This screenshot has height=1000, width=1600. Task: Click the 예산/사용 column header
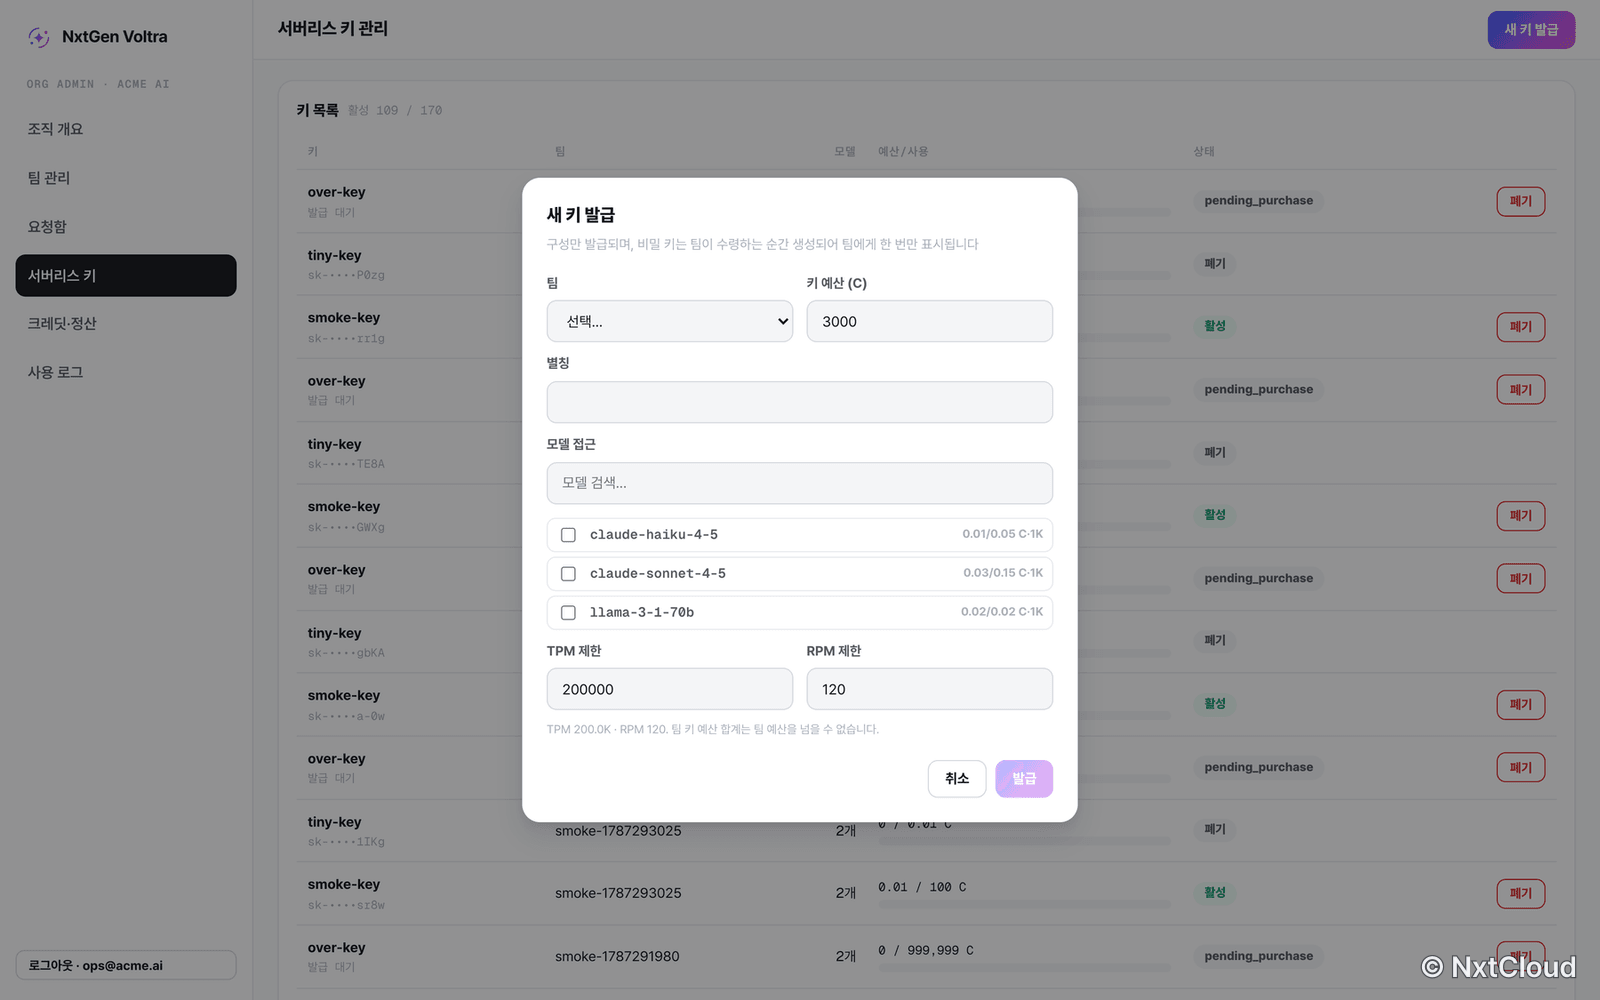[903, 151]
